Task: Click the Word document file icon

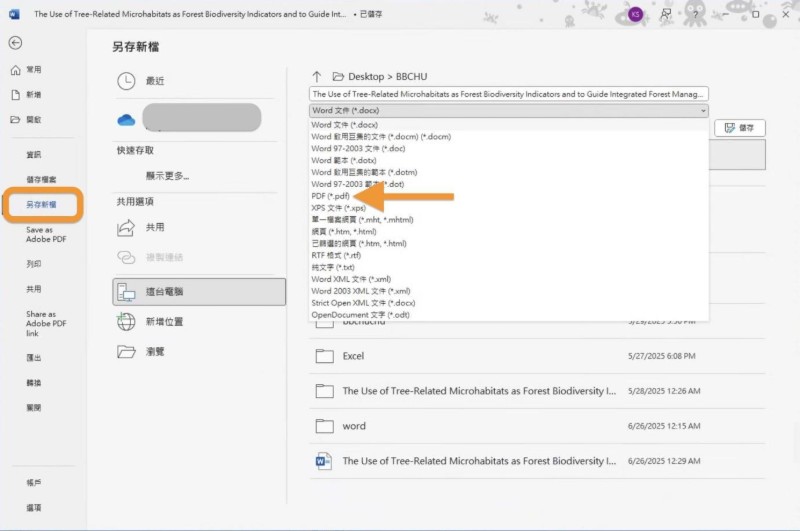Action: [324, 461]
